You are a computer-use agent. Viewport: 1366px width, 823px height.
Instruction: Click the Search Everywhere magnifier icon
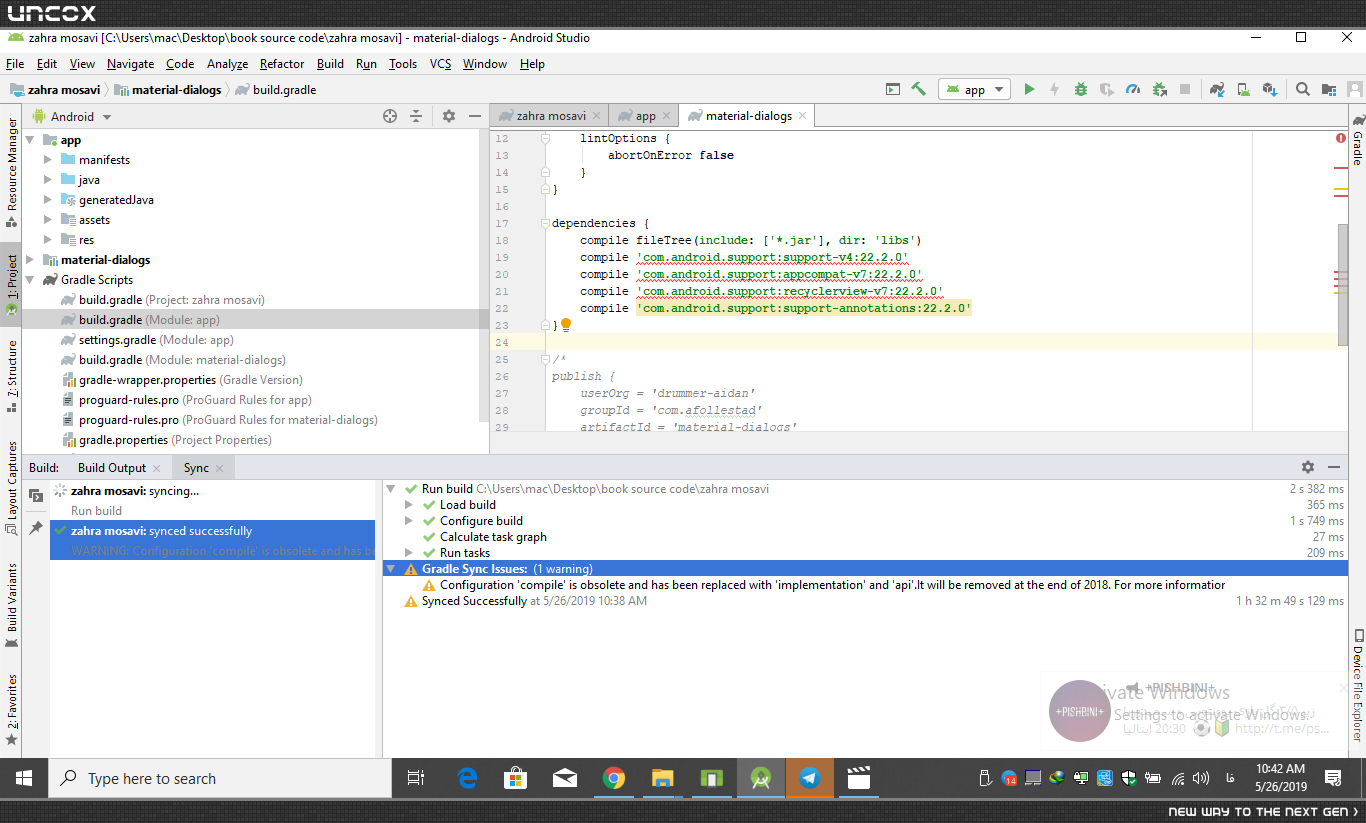(x=1303, y=89)
